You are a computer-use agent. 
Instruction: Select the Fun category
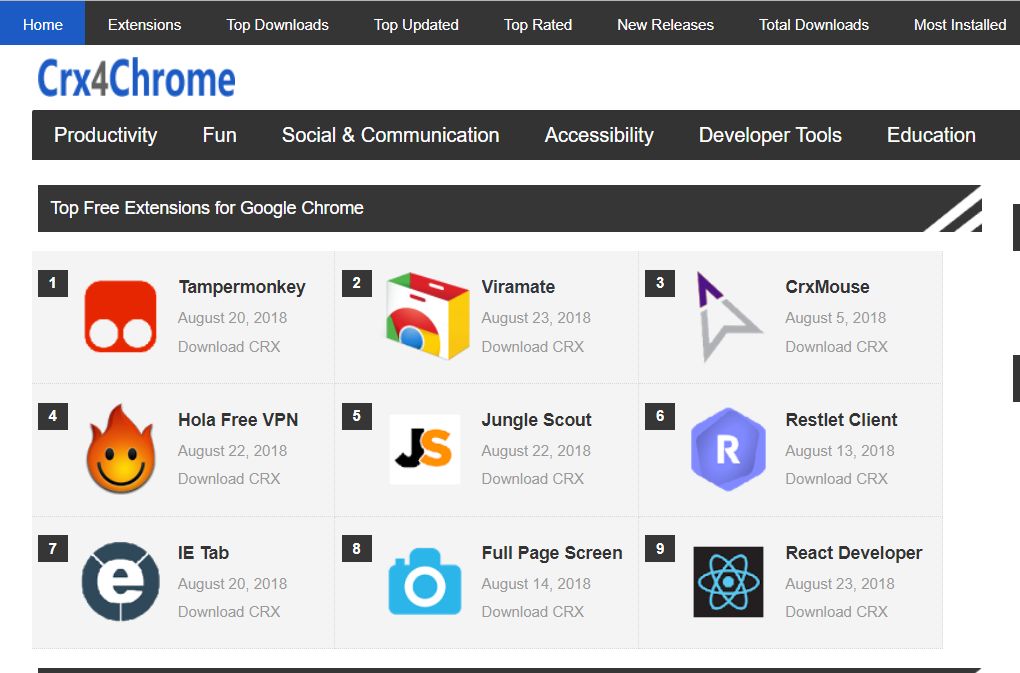click(219, 135)
